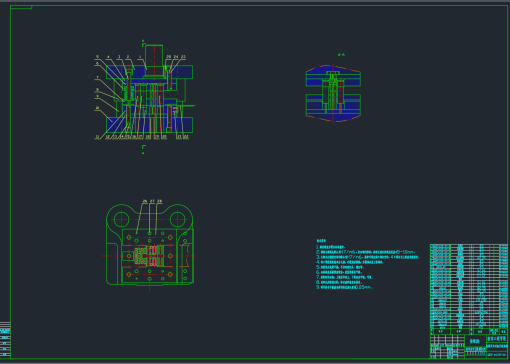Screen dimensions: 510x364
Task: Click the punch cluster at plan view center
Action: tap(149, 256)
